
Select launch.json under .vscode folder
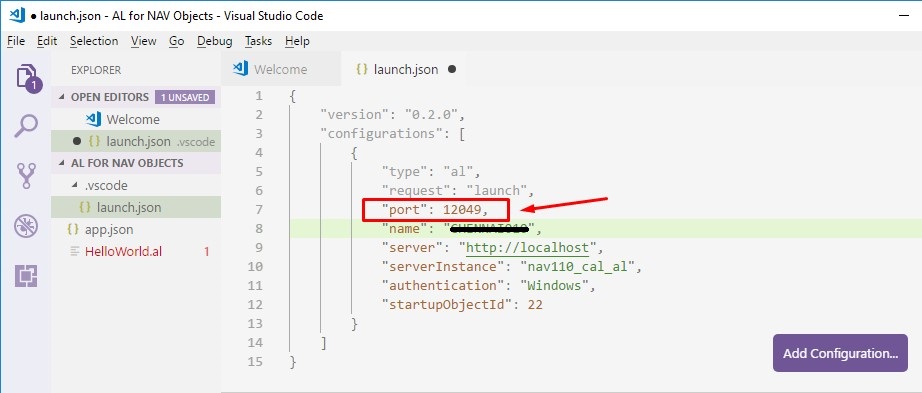coord(136,208)
